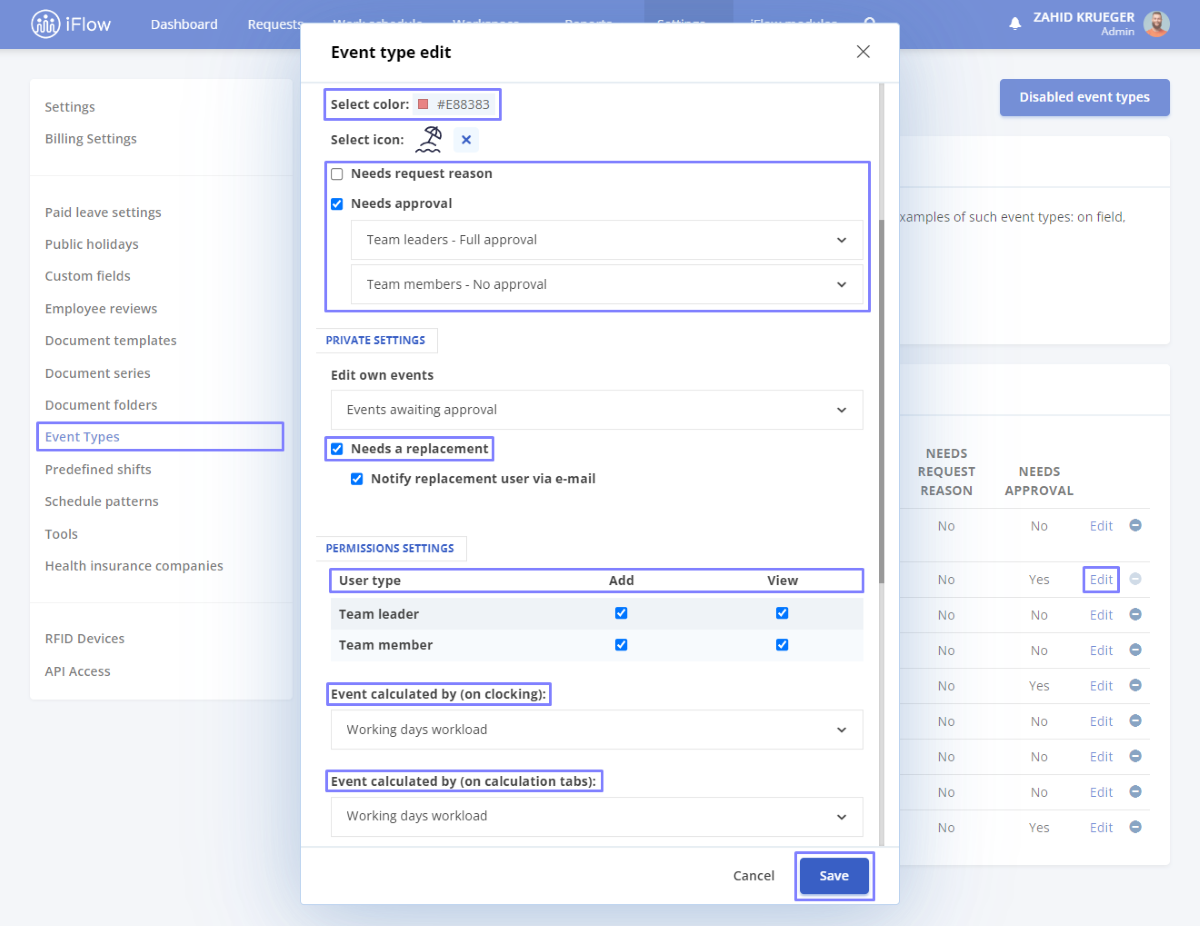Screen dimensions: 1200x926
Task: Click the #E88383 color swatch
Action: coord(423,104)
